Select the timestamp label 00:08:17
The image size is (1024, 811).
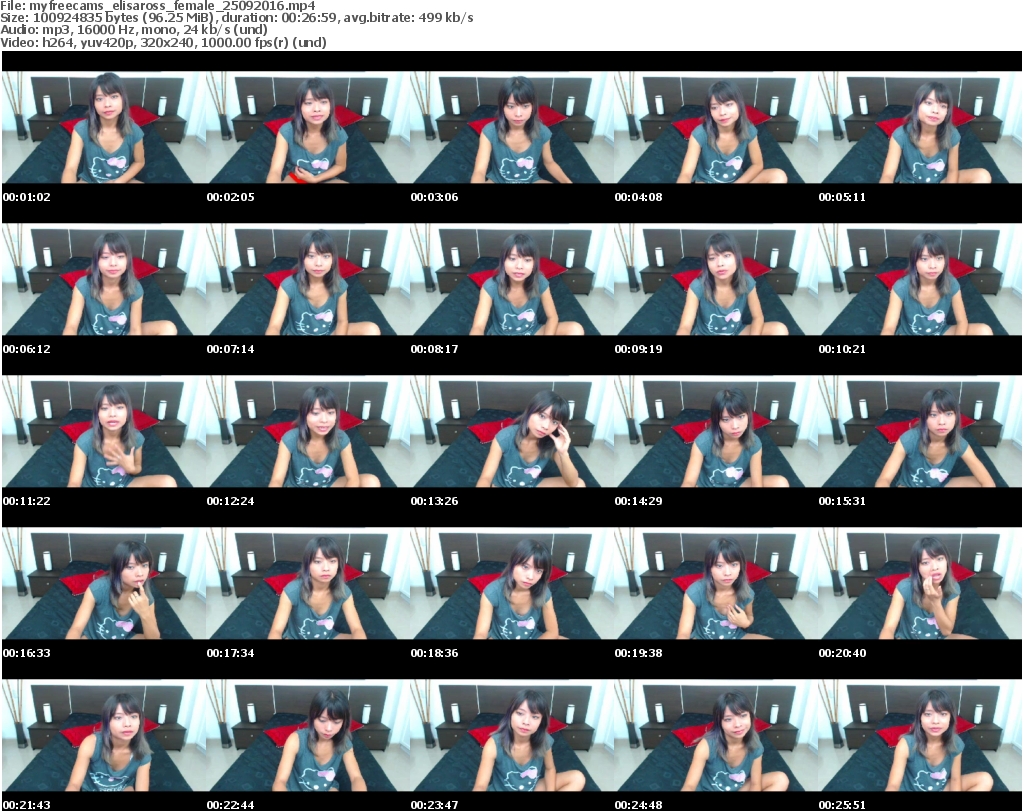pos(434,349)
